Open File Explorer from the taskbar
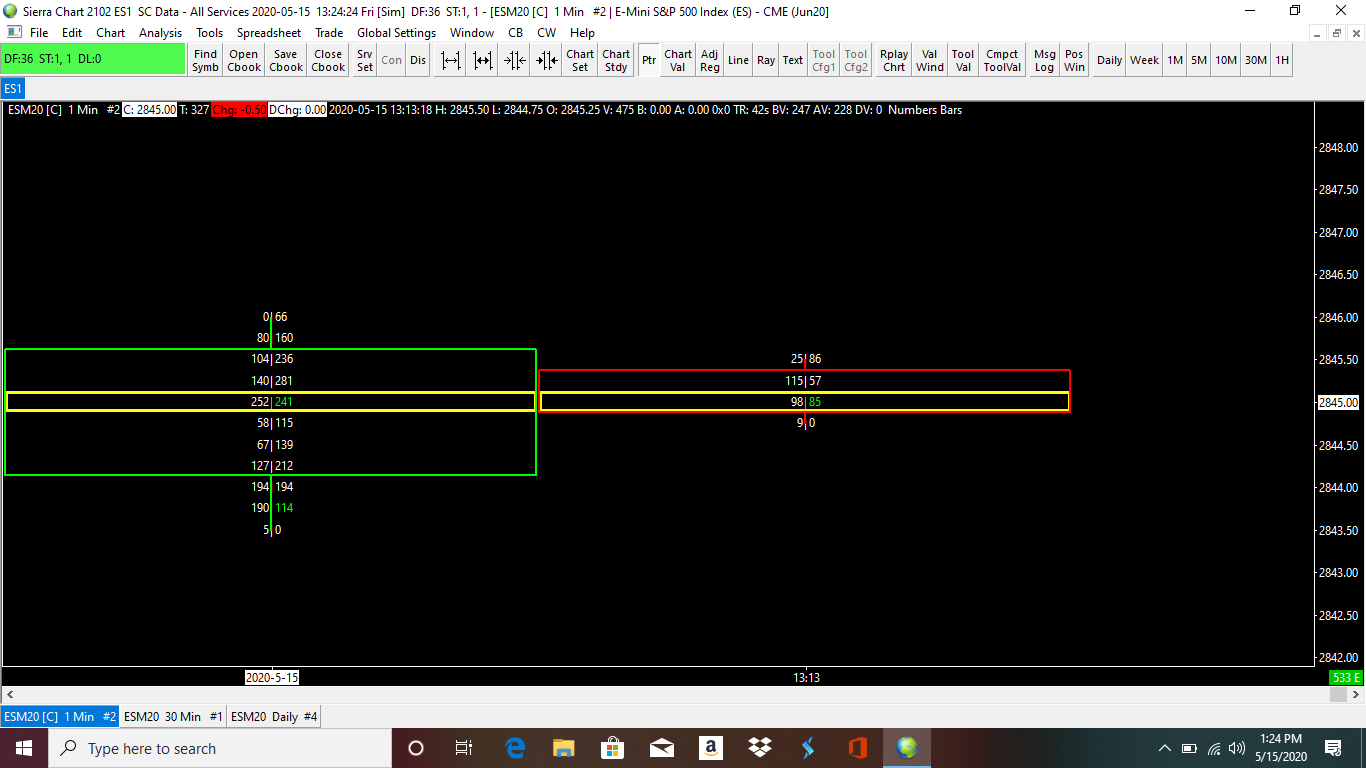This screenshot has width=1366, height=768. click(x=564, y=748)
